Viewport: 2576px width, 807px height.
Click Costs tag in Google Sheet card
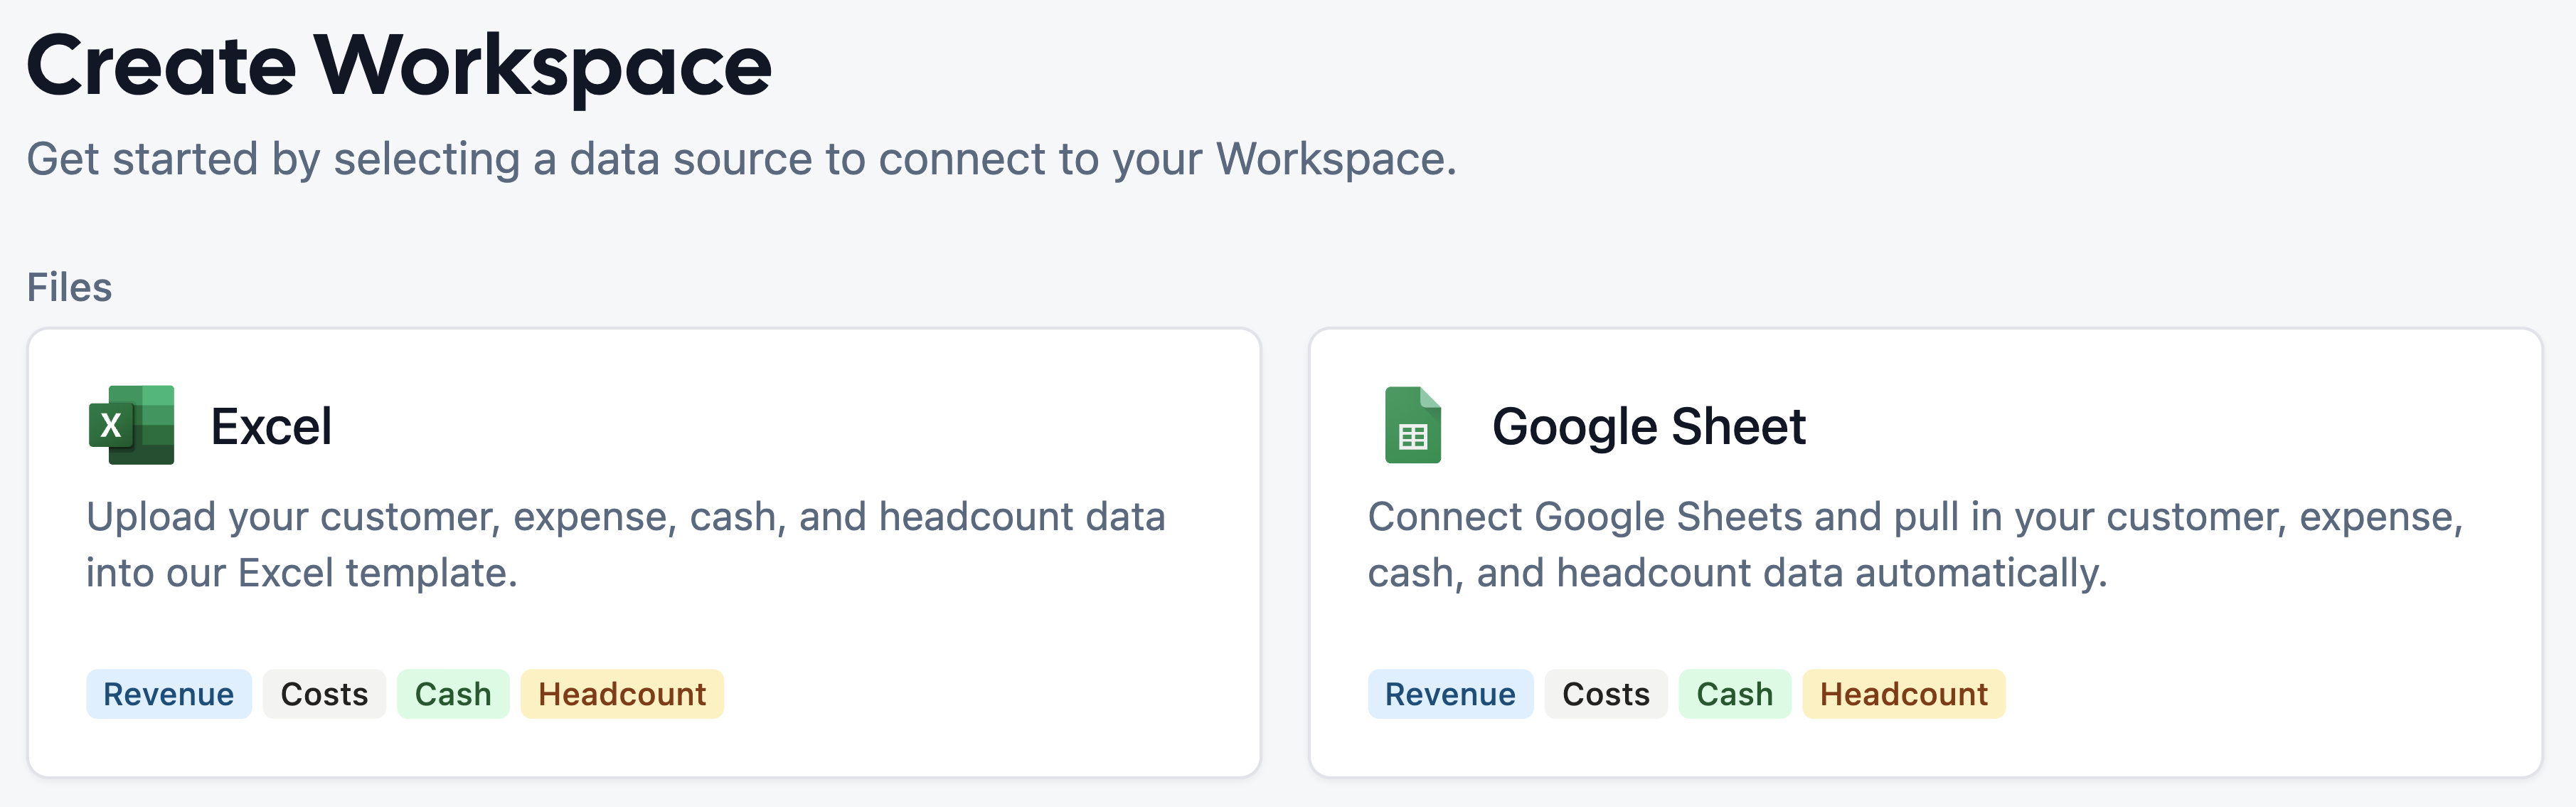point(1606,694)
